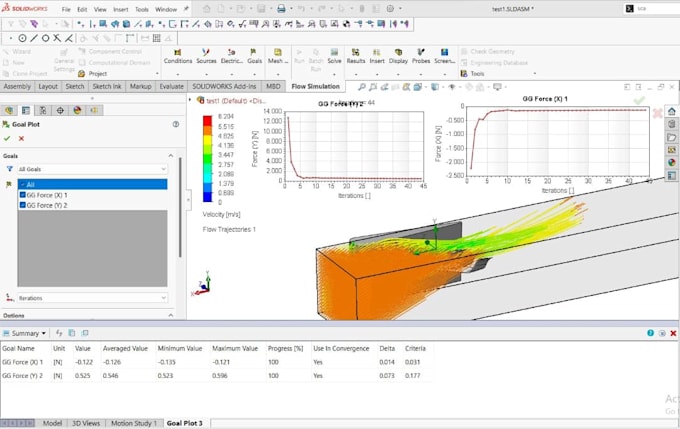
Task: Click the Solve tool in the ribbon
Action: pos(334,56)
